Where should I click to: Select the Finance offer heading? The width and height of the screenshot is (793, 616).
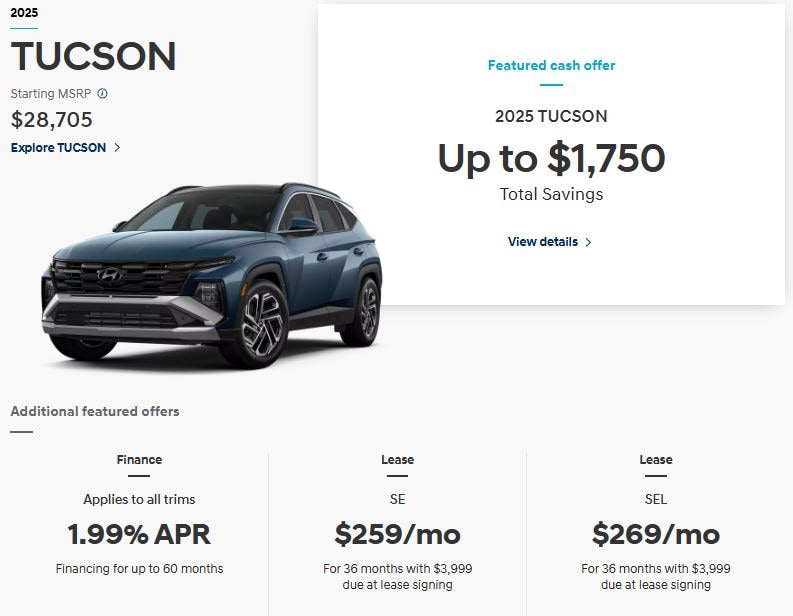tap(139, 460)
